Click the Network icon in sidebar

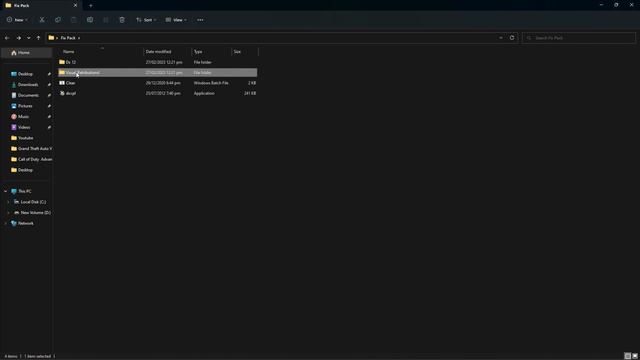click(x=14, y=223)
